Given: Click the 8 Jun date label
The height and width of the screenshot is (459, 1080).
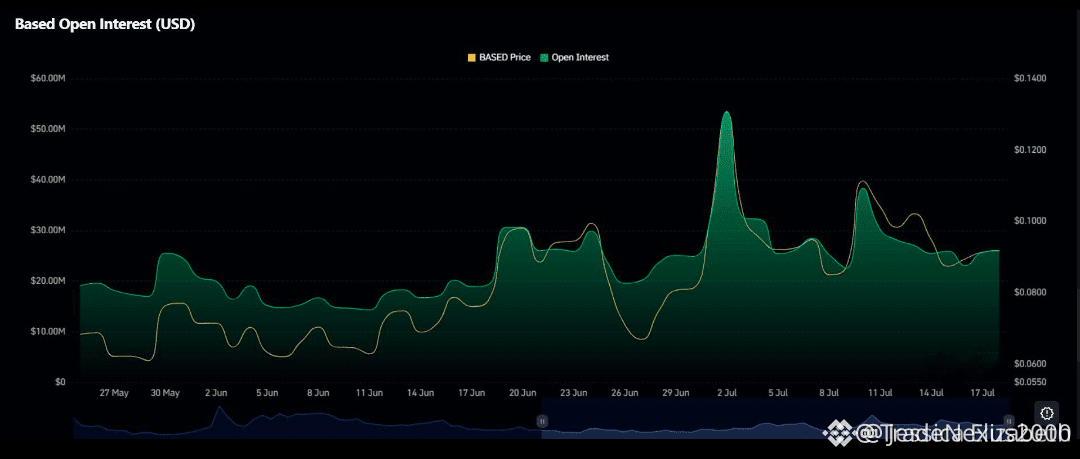Looking at the screenshot, I should tap(318, 394).
